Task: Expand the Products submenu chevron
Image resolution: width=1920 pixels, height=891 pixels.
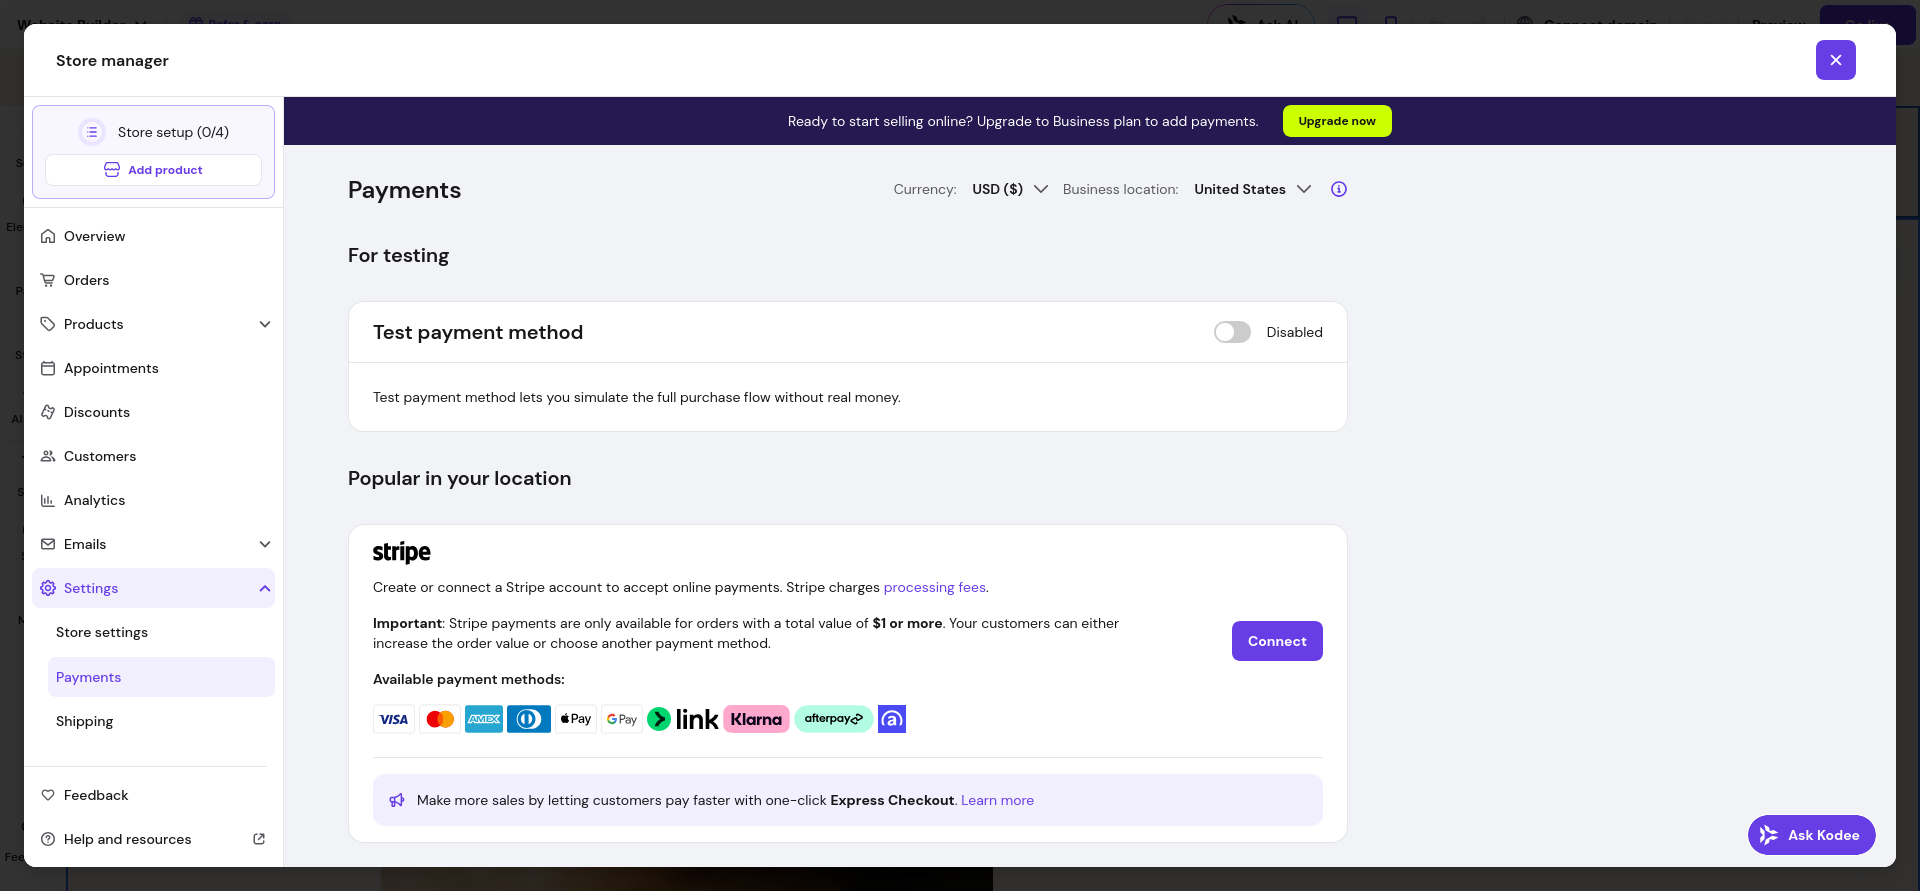Action: (265, 324)
